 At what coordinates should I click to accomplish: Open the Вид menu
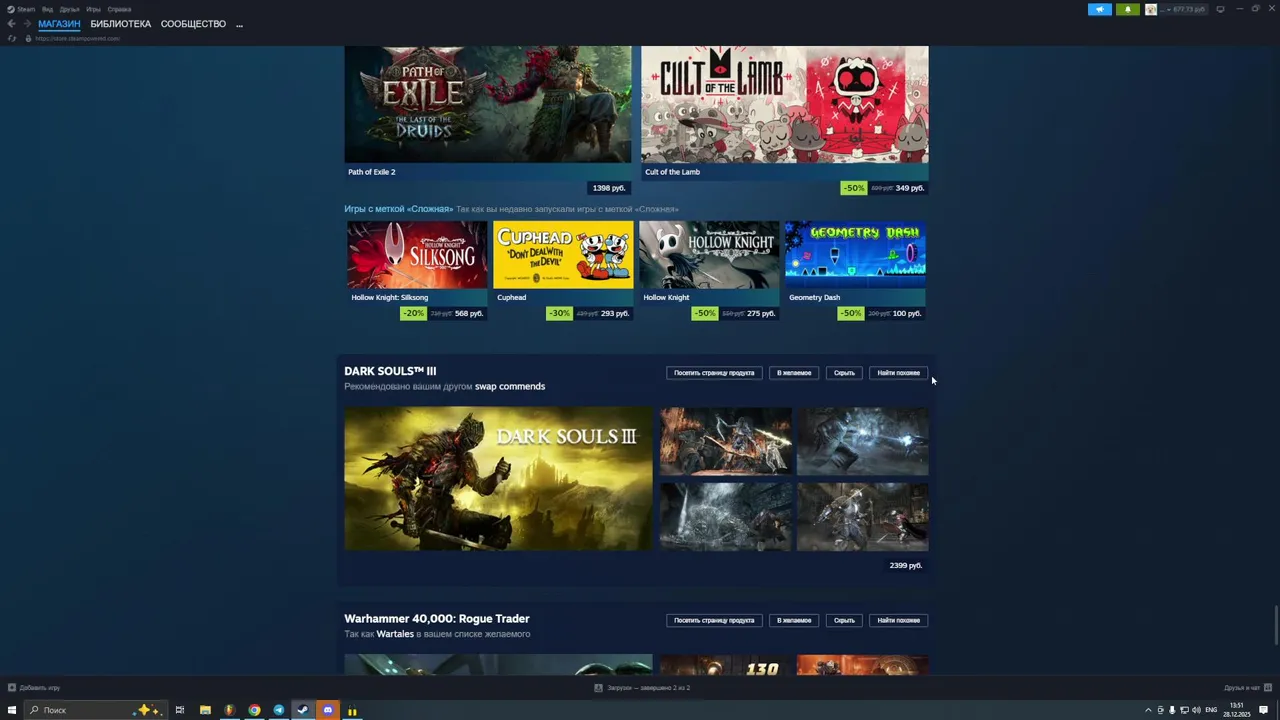tap(47, 9)
